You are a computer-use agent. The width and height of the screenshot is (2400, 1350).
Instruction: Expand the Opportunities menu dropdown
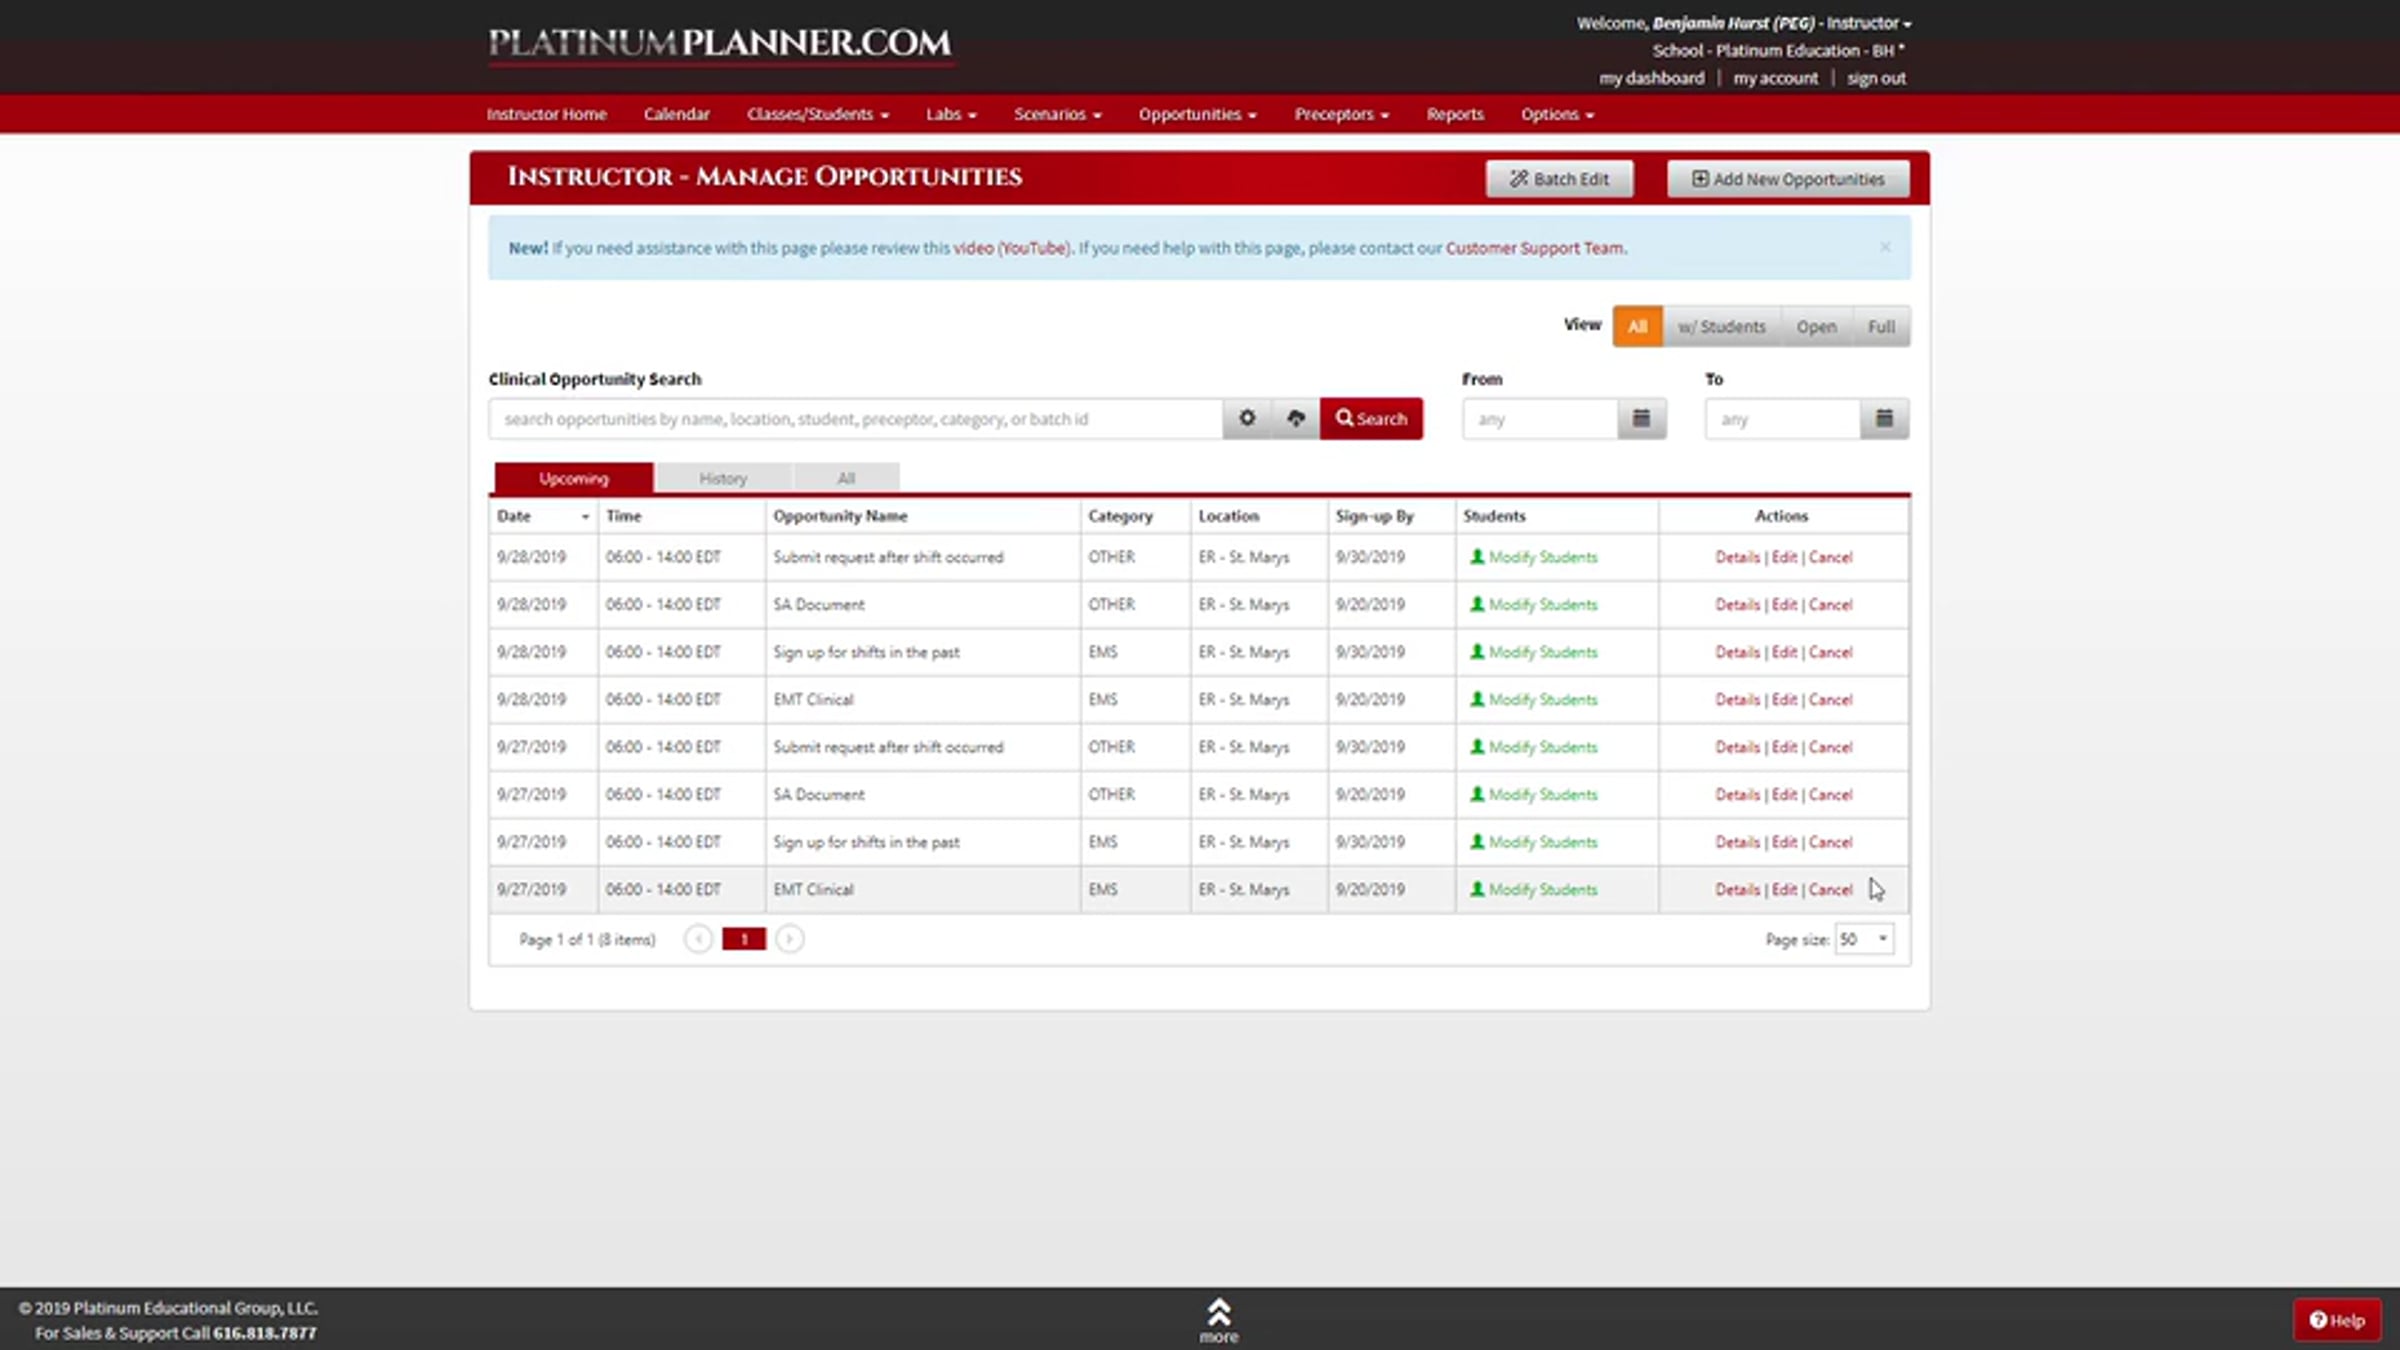[1197, 114]
